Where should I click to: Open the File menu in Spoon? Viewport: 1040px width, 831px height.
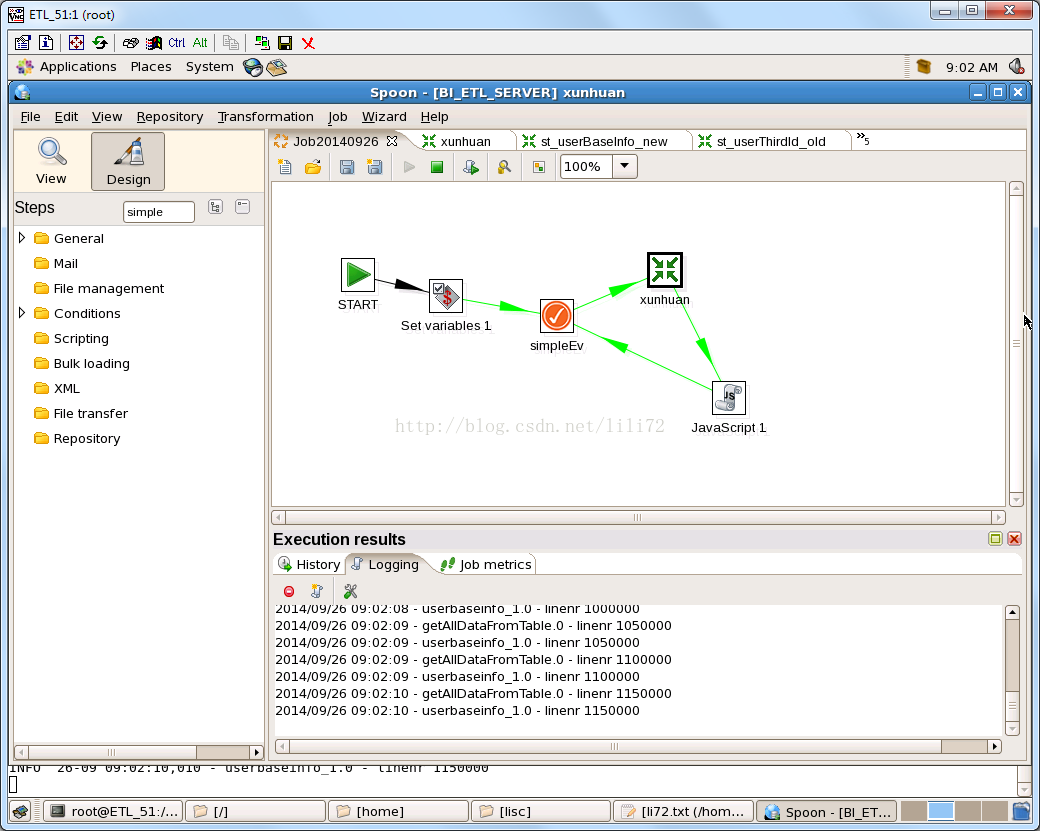[30, 117]
